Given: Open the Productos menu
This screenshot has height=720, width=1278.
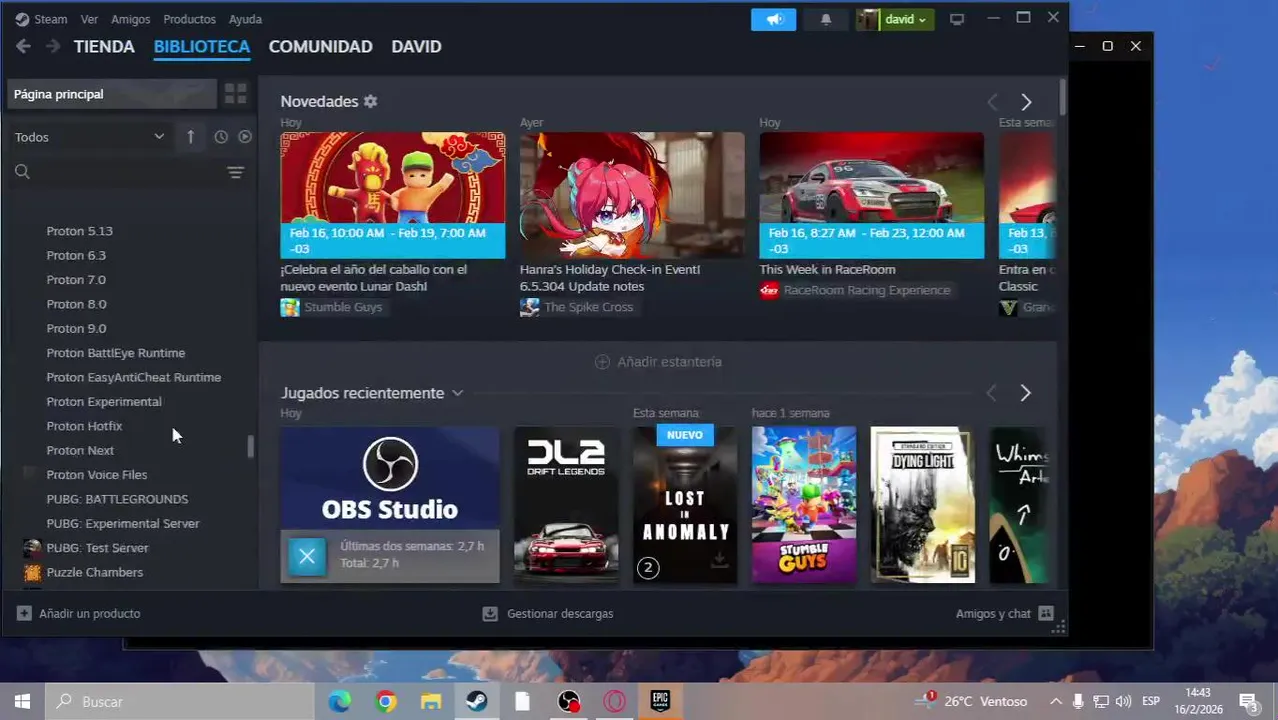Looking at the screenshot, I should (x=189, y=19).
